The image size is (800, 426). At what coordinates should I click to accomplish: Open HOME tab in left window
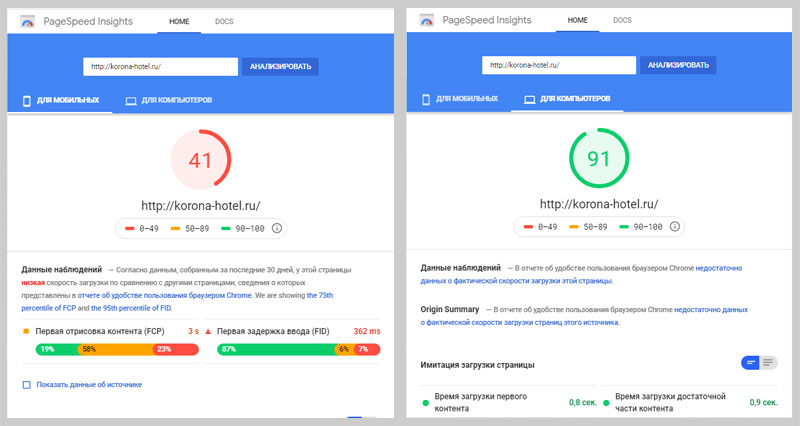point(179,21)
